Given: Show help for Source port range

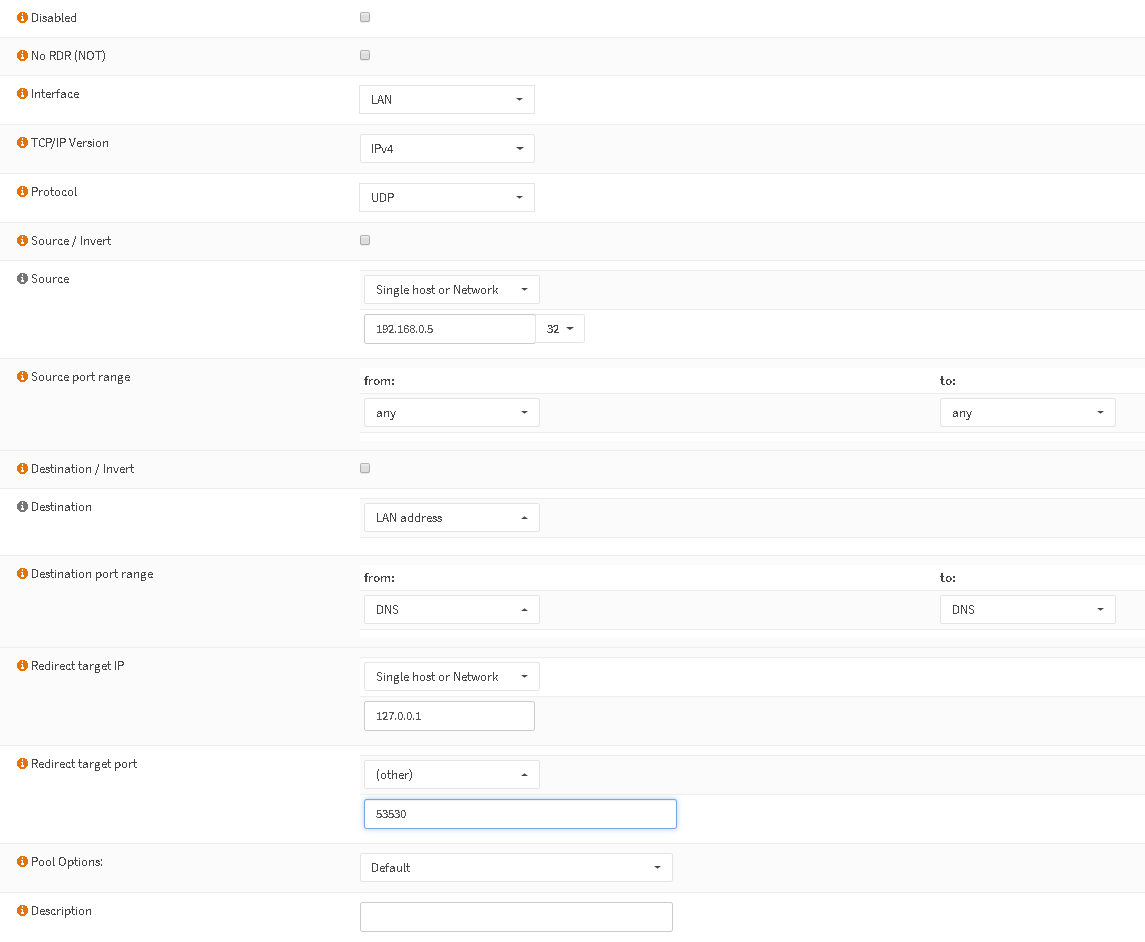Looking at the screenshot, I should pyautogui.click(x=22, y=377).
